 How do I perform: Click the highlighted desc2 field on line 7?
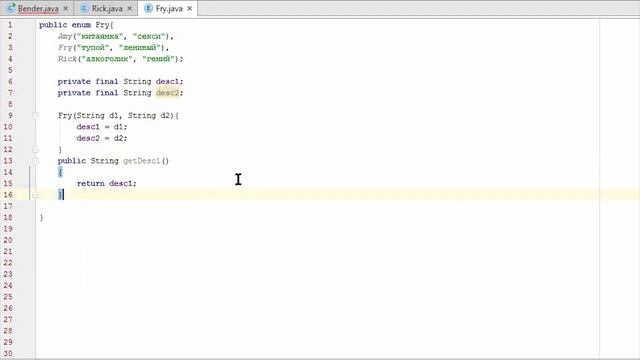point(167,93)
